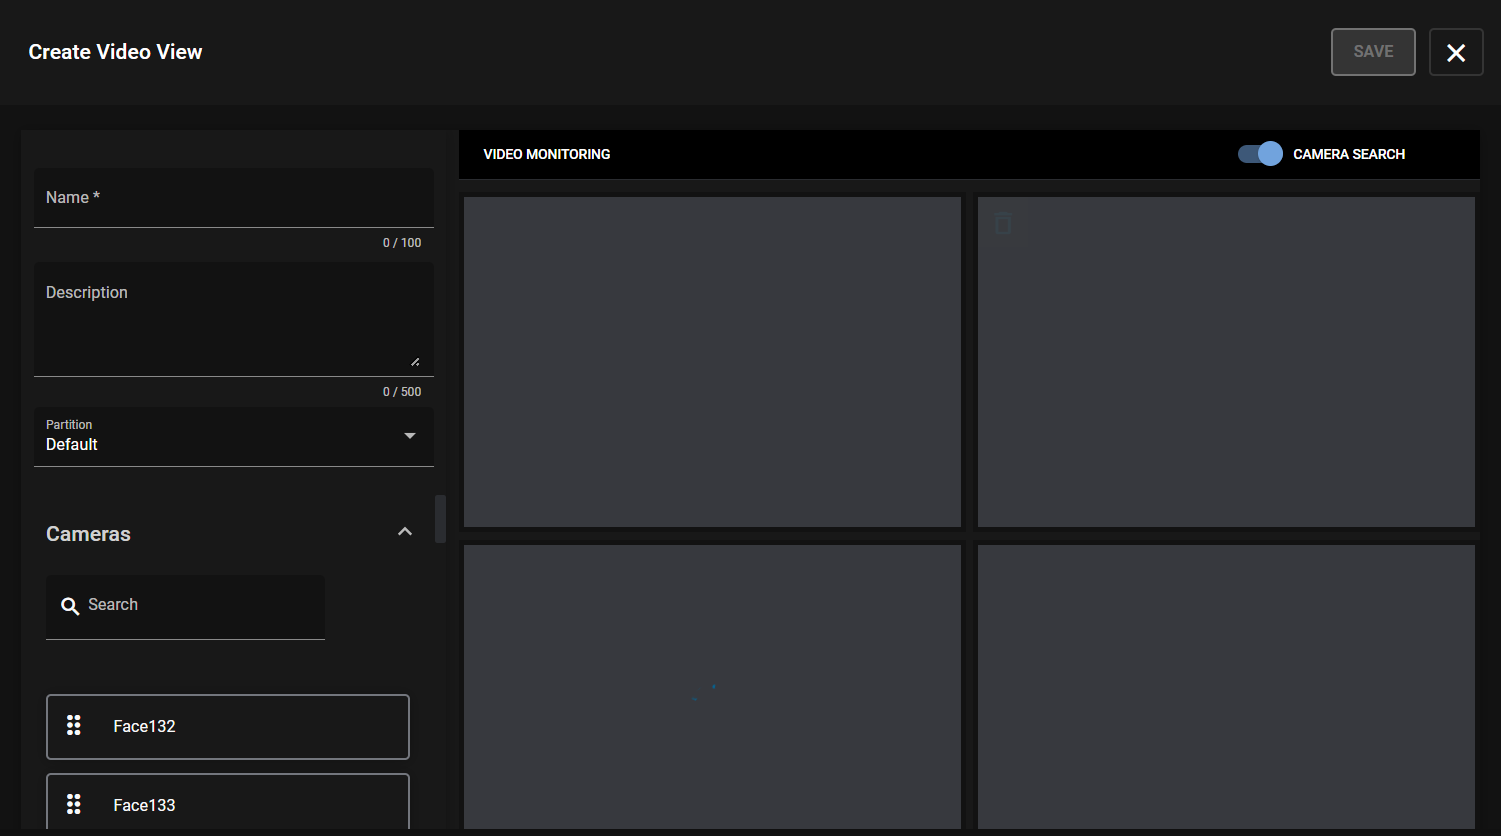Click the Name input field

233,197
